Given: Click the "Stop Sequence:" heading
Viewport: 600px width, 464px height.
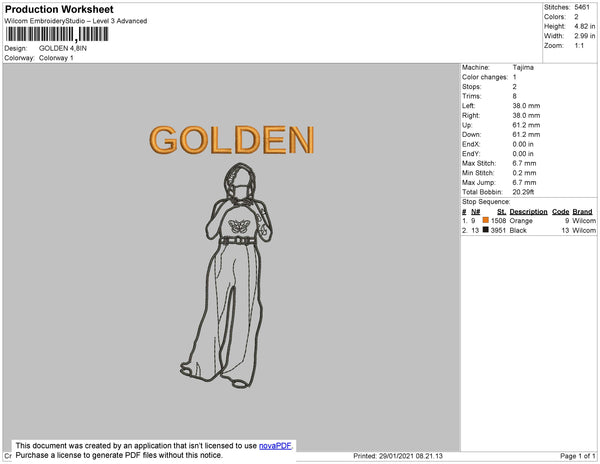Looking at the screenshot, I should point(486,202).
